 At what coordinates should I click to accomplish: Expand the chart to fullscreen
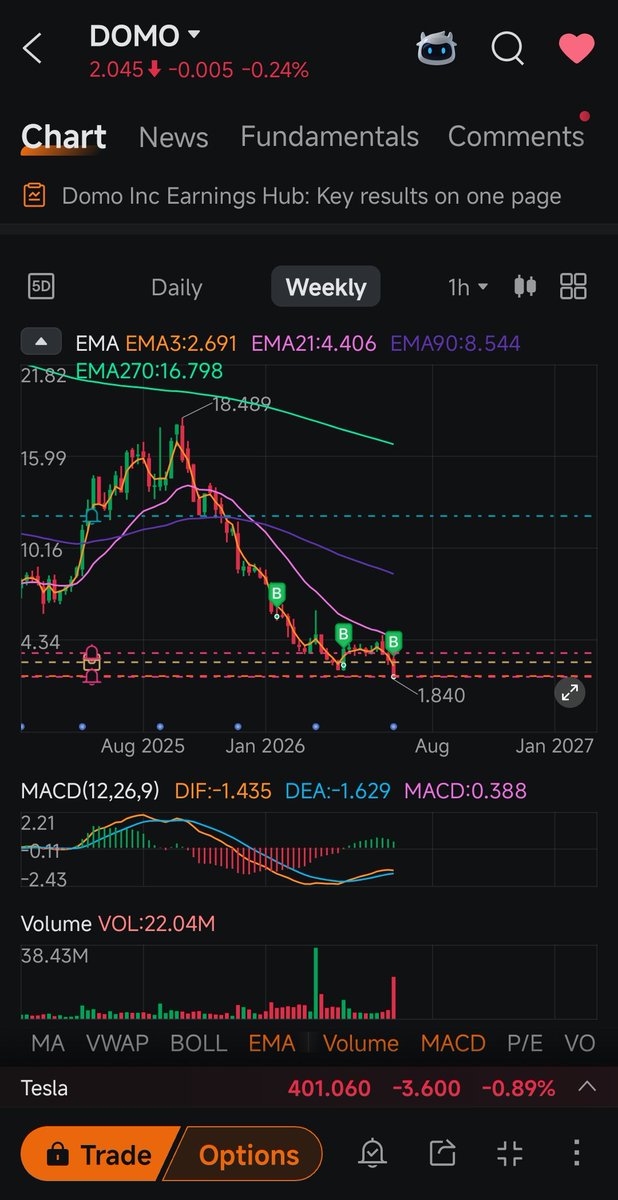point(569,692)
